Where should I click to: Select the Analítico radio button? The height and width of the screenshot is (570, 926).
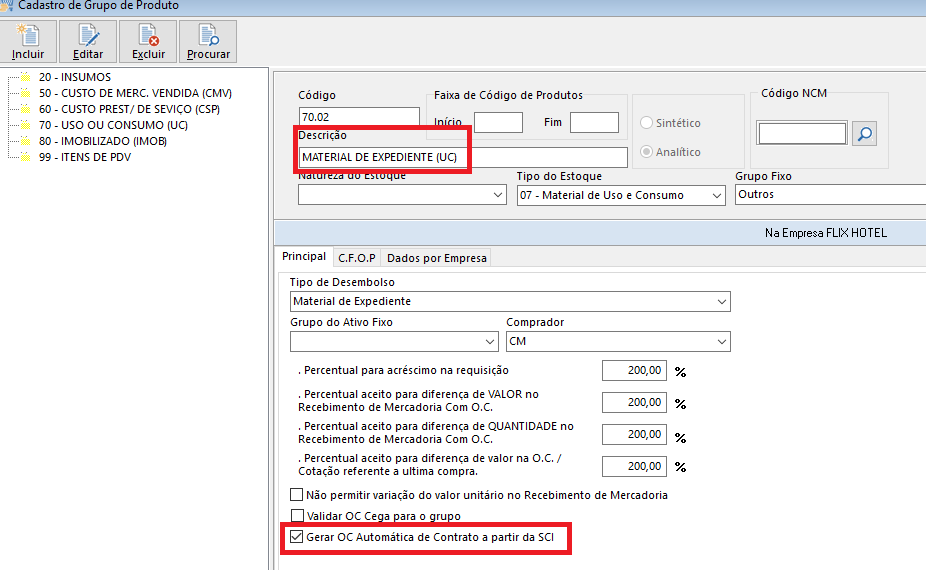coord(647,152)
